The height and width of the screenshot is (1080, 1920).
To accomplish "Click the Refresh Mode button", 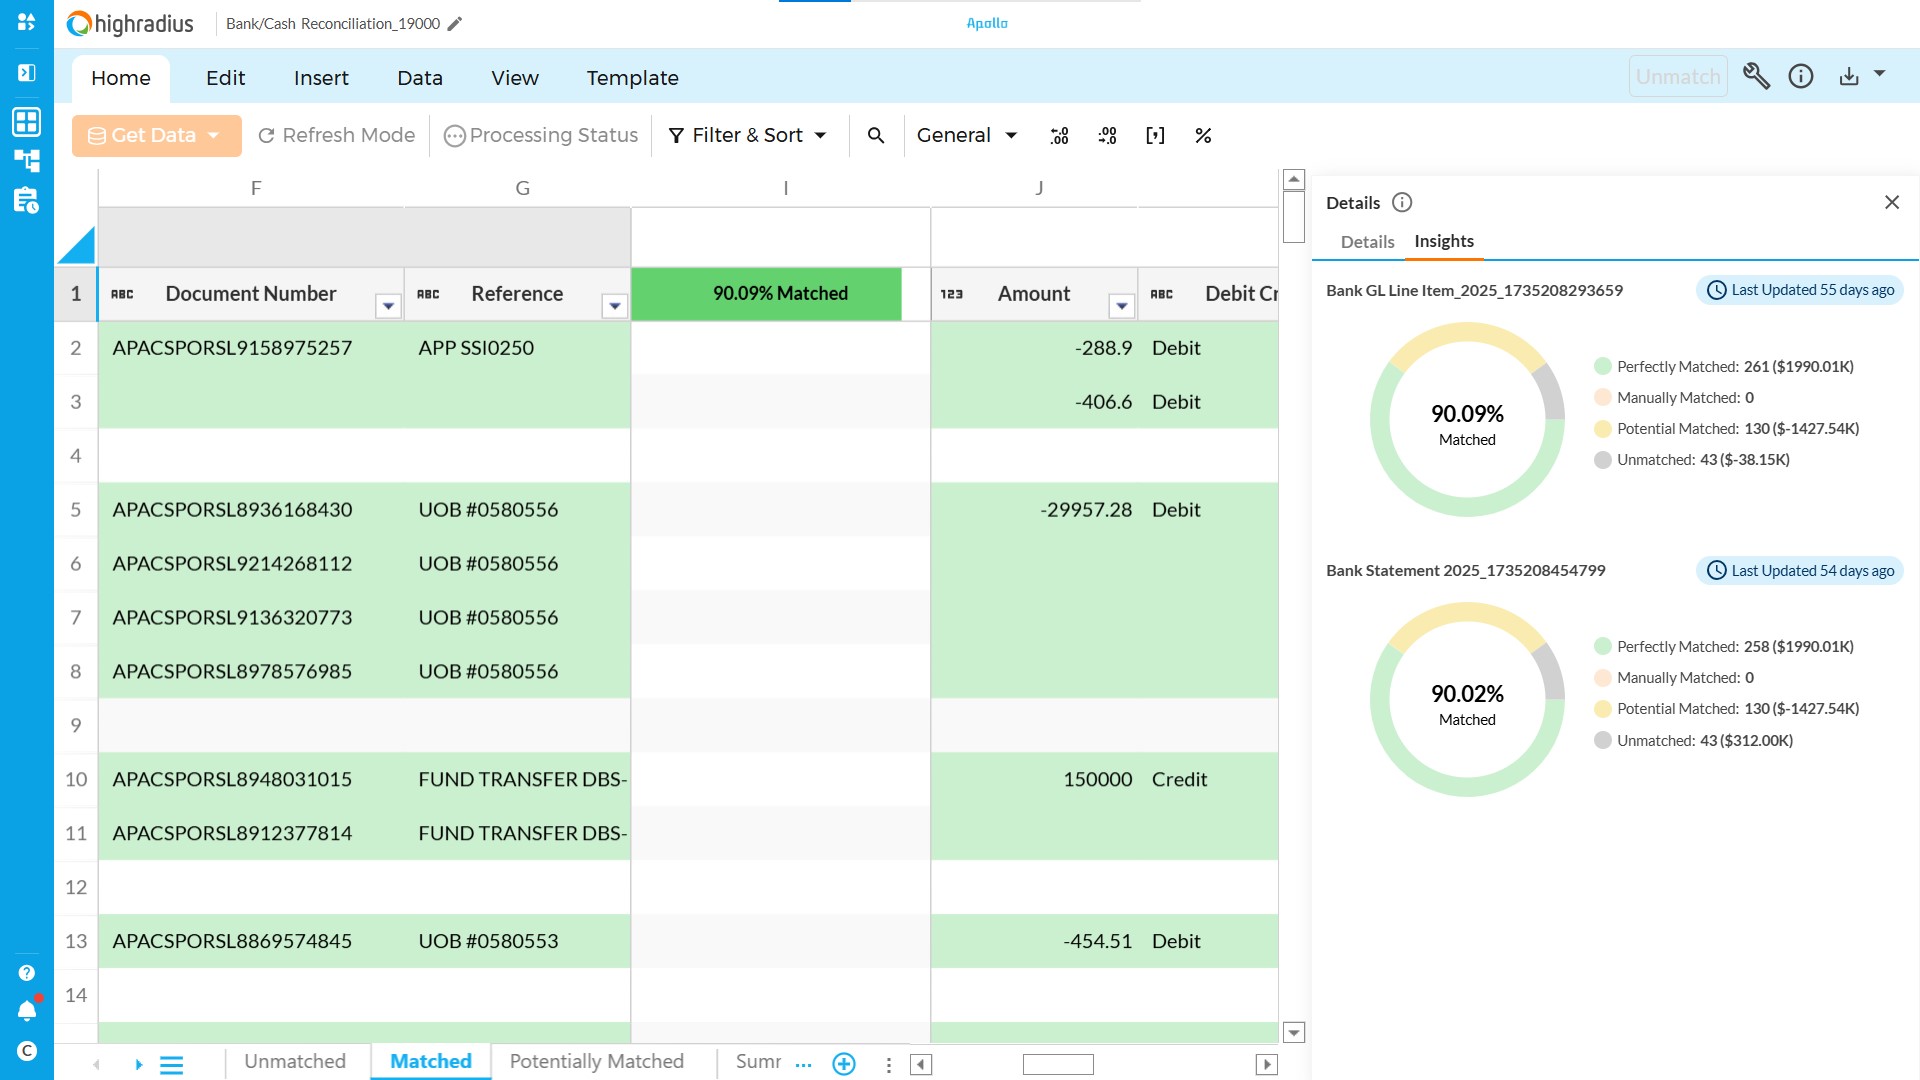I will click(336, 135).
